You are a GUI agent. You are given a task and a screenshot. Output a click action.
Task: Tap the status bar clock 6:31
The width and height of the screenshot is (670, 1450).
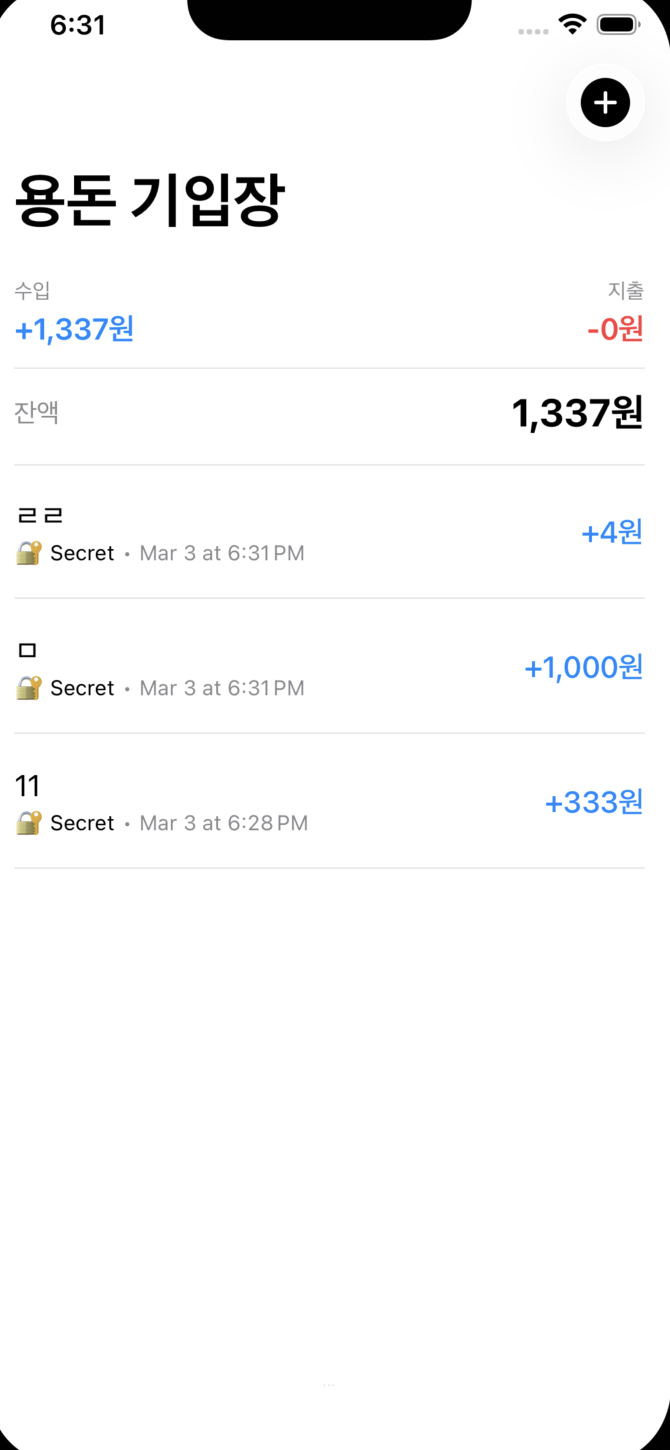(x=78, y=25)
